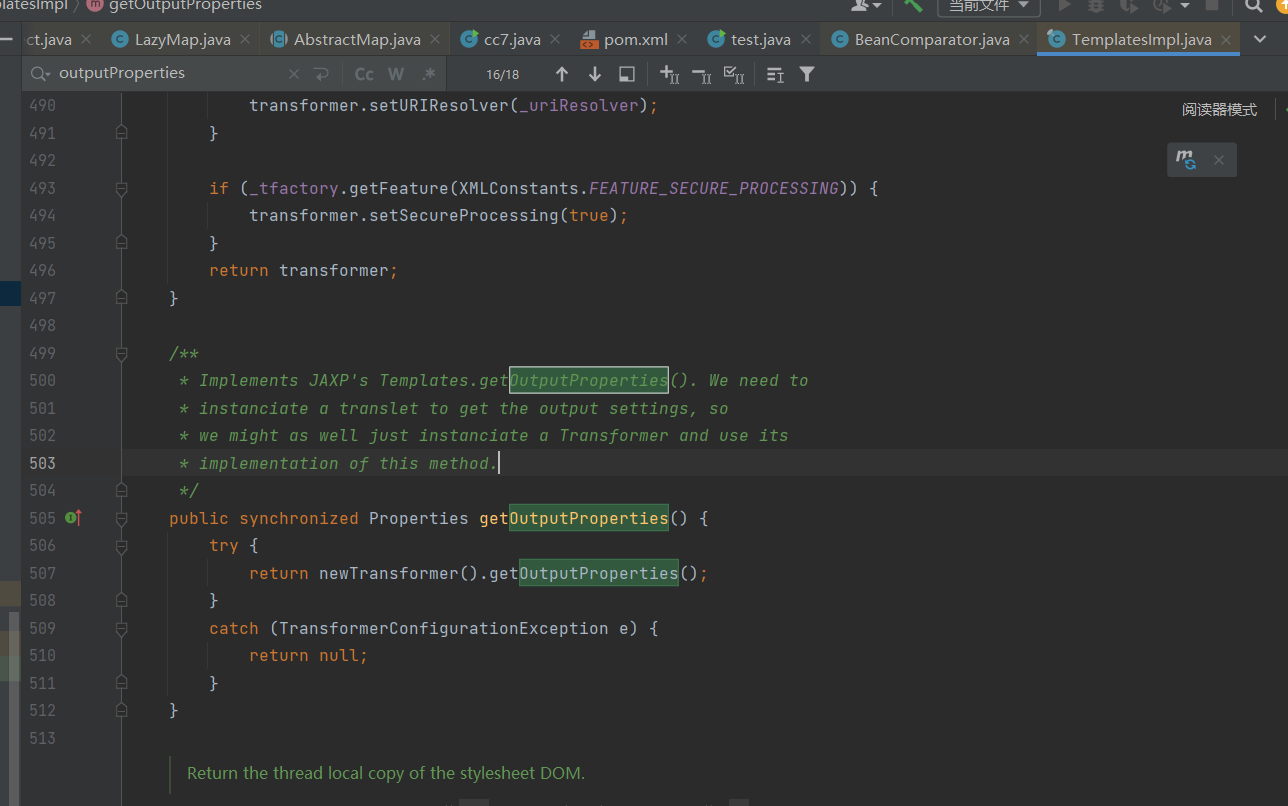Open multiline/search-in-selection options icon
Image resolution: width=1288 pixels, height=806 pixels.
coord(775,74)
